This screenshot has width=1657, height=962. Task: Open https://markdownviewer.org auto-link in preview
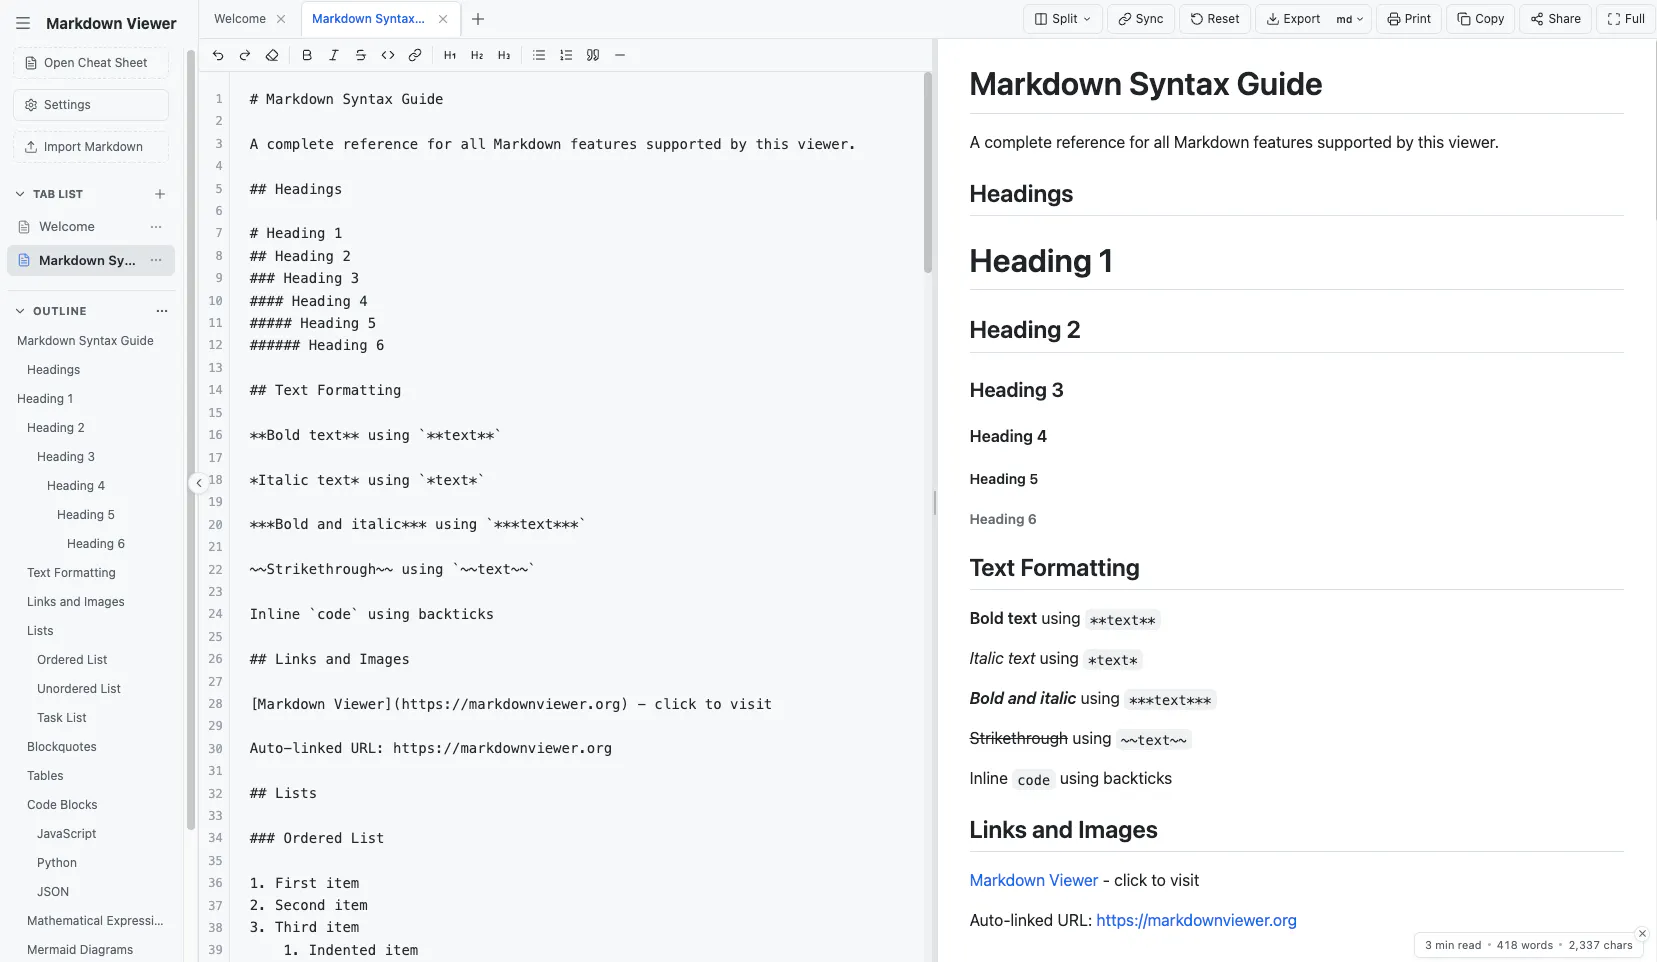1196,920
